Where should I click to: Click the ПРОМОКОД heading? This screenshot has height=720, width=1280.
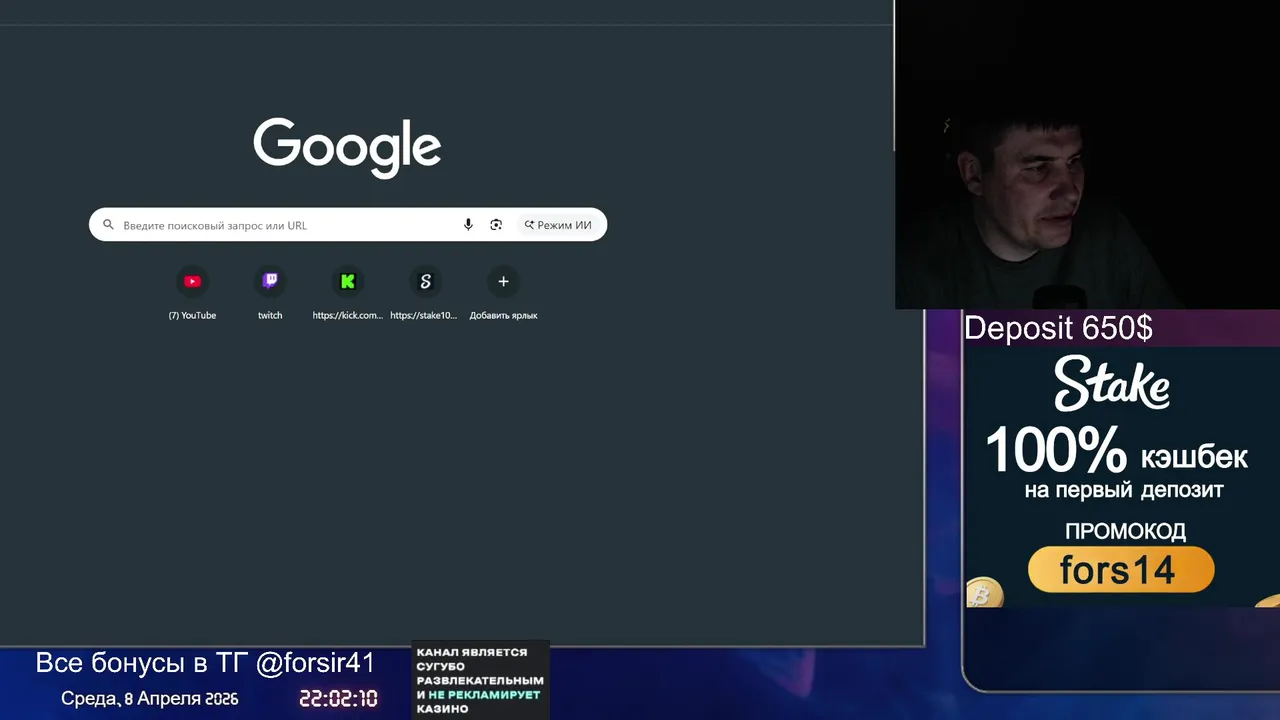[x=1125, y=531]
